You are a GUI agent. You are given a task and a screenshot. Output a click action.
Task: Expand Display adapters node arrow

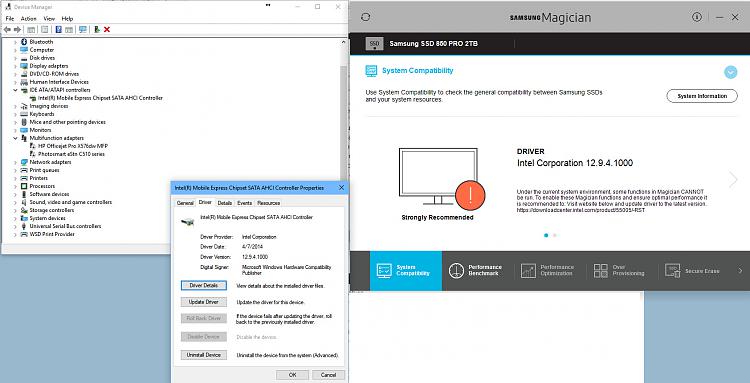[15, 66]
